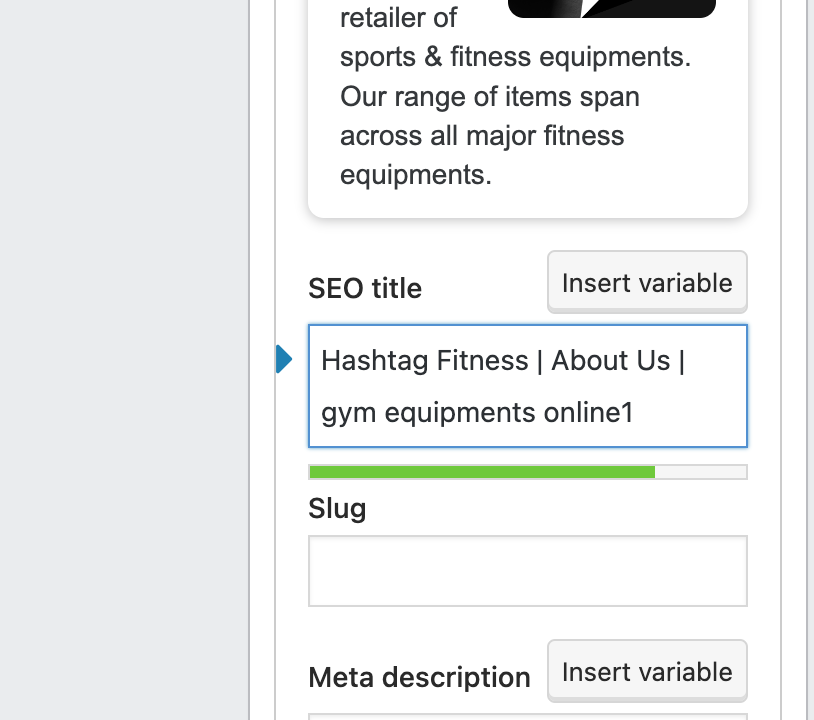Image resolution: width=814 pixels, height=720 pixels.
Task: Click Insert variable button for SEO title
Action: pos(647,283)
